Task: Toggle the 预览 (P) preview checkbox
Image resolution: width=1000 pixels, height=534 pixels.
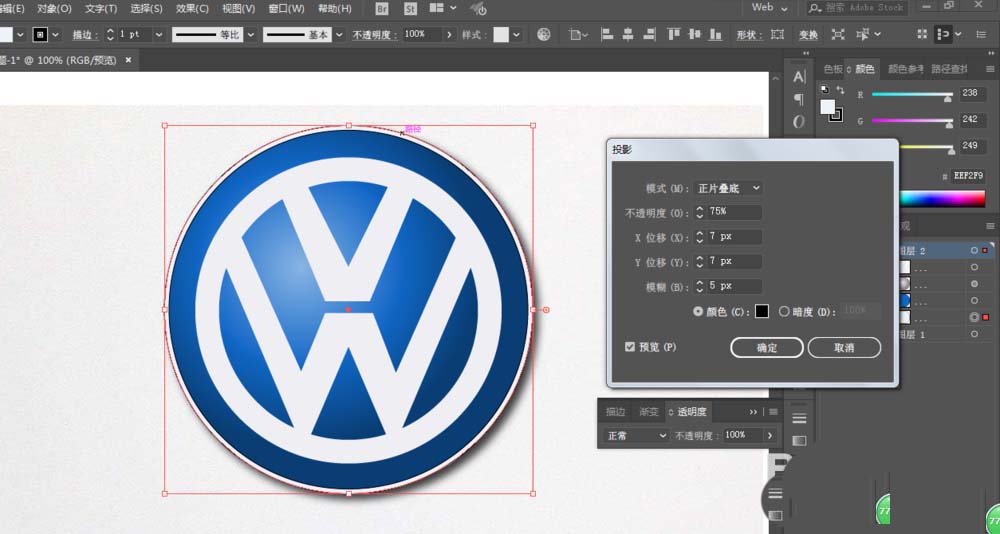Action: (630, 347)
